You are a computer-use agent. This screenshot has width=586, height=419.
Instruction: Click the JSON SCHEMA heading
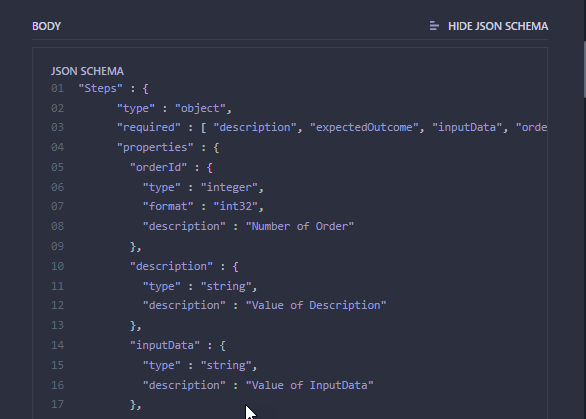point(87,71)
